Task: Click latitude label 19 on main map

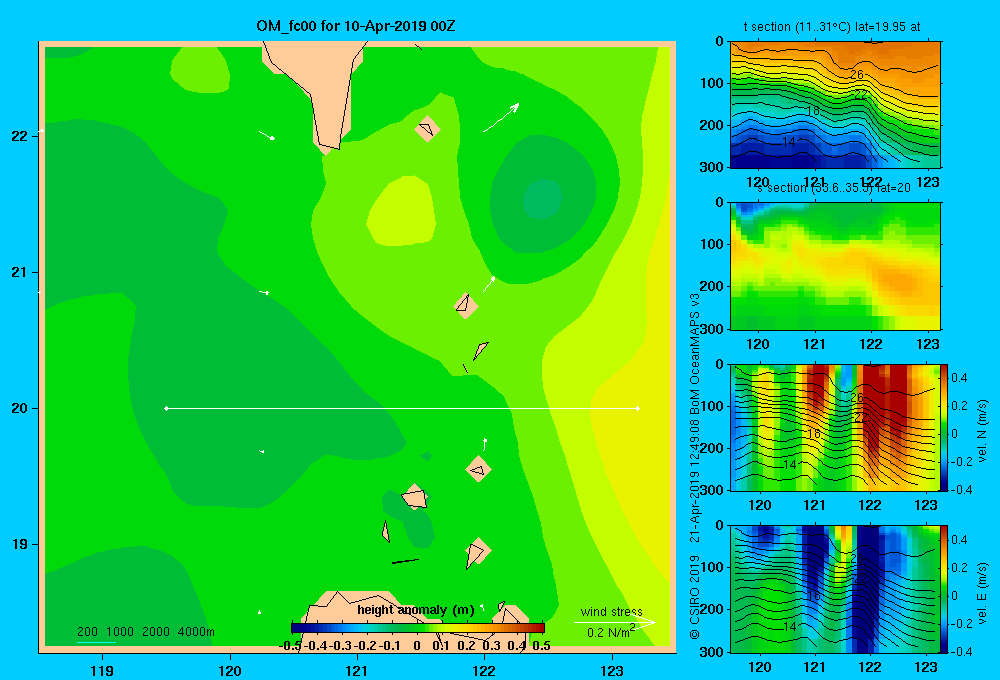Action: click(x=20, y=544)
